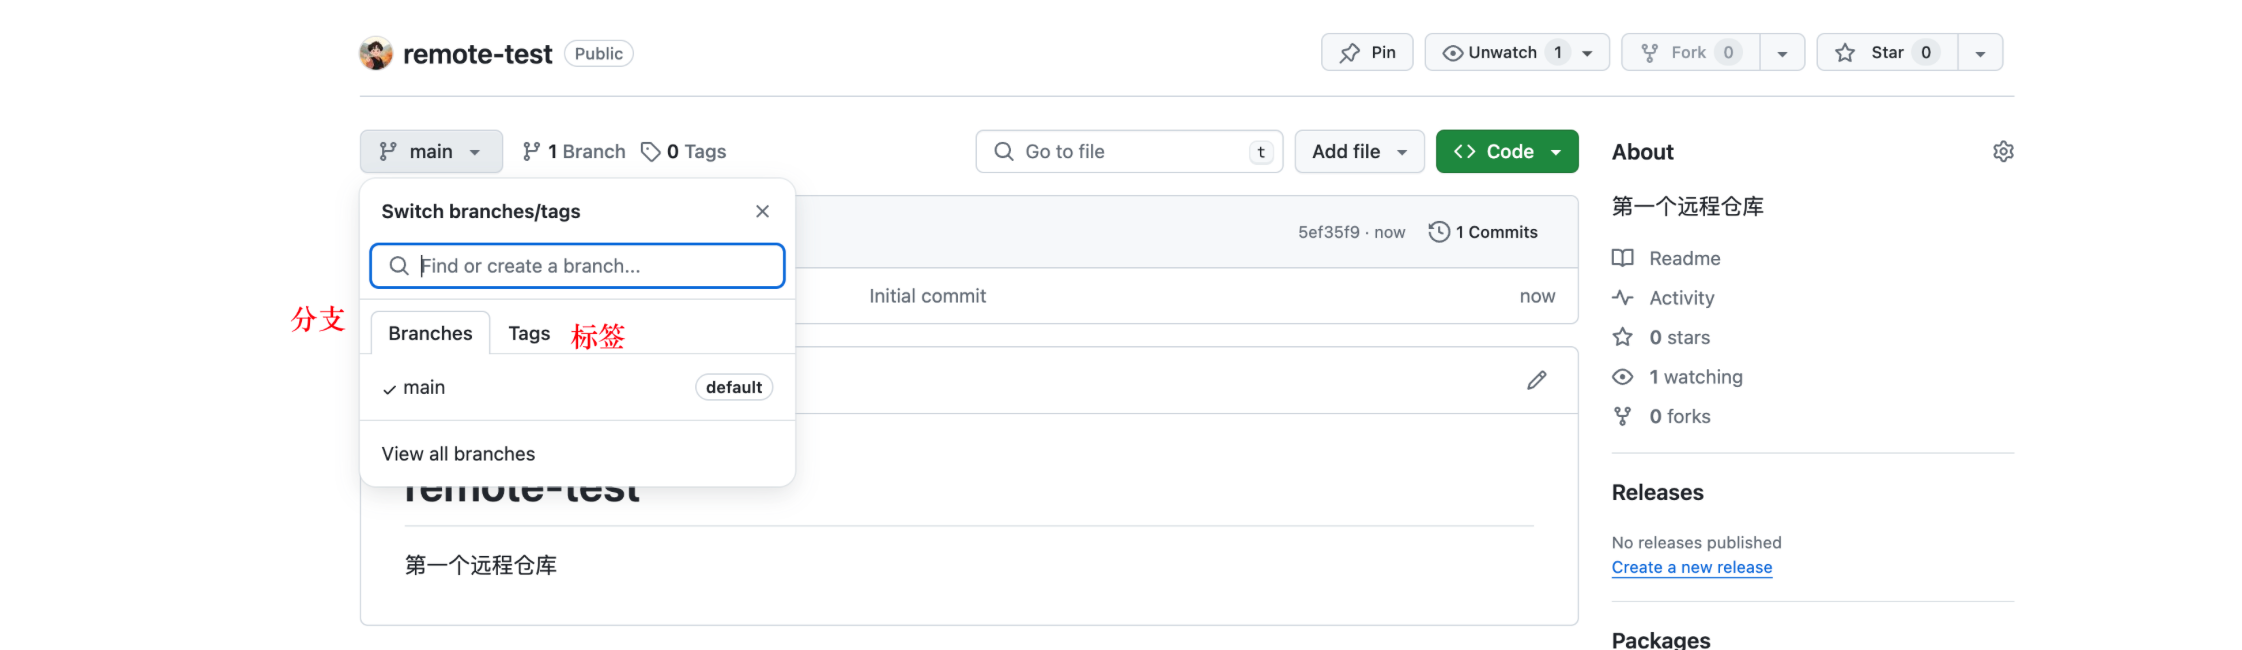Click Create a new release link
Image resolution: width=2242 pixels, height=650 pixels.
pos(1691,568)
